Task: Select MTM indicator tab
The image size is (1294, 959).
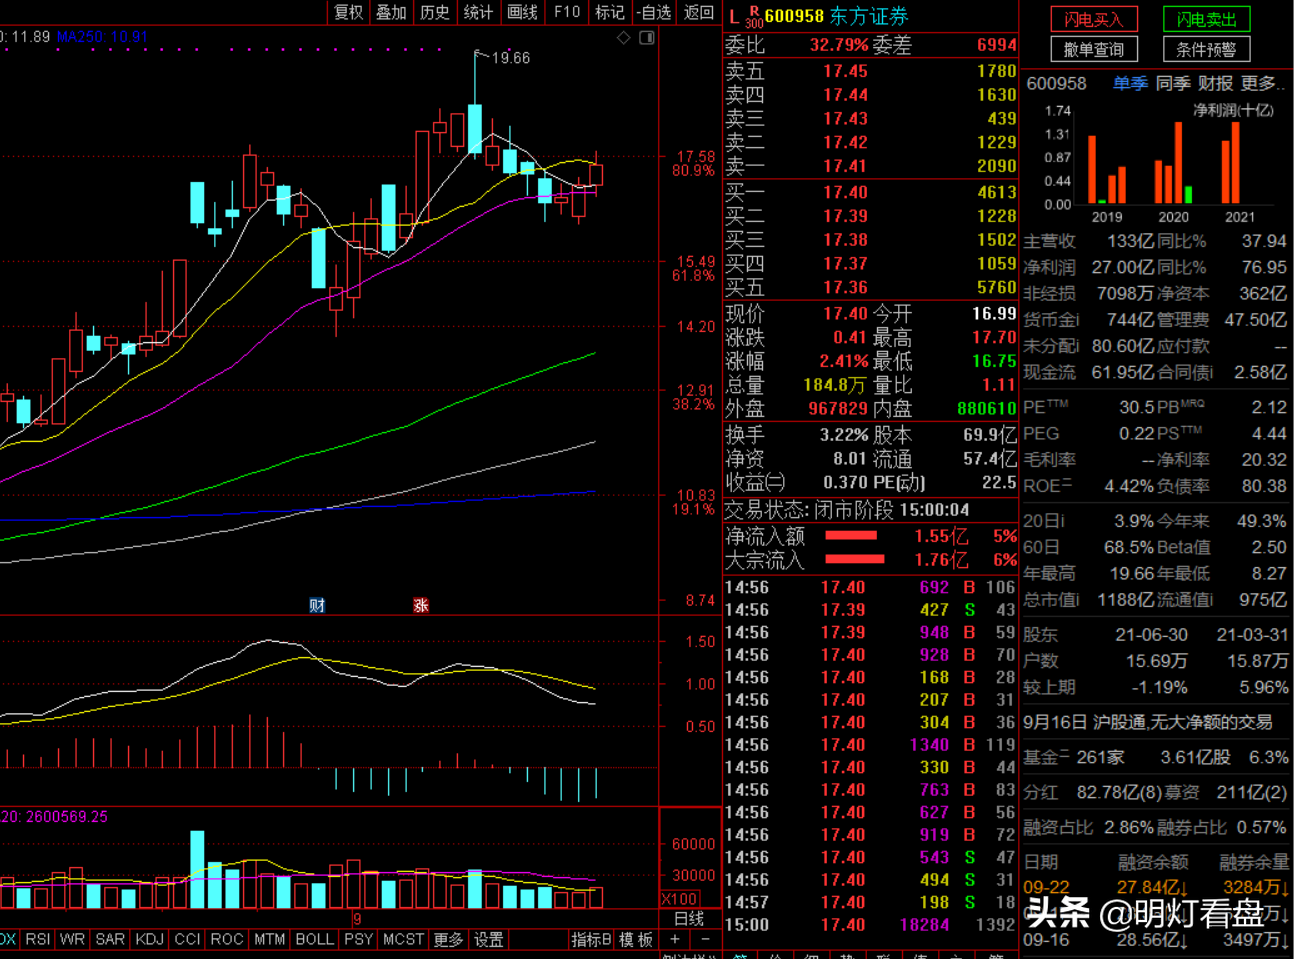Action: 269,939
